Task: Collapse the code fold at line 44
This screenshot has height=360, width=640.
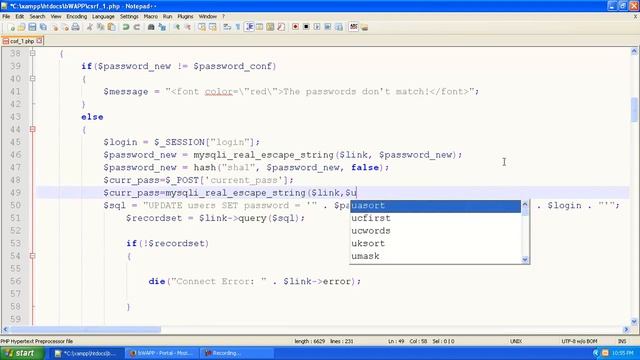Action: click(33, 129)
